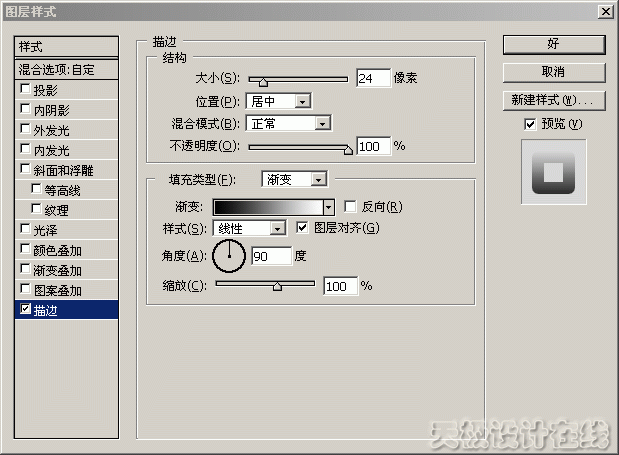The height and width of the screenshot is (455, 619).
Task: Select the 内阴影 style row label
Action: click(x=51, y=110)
